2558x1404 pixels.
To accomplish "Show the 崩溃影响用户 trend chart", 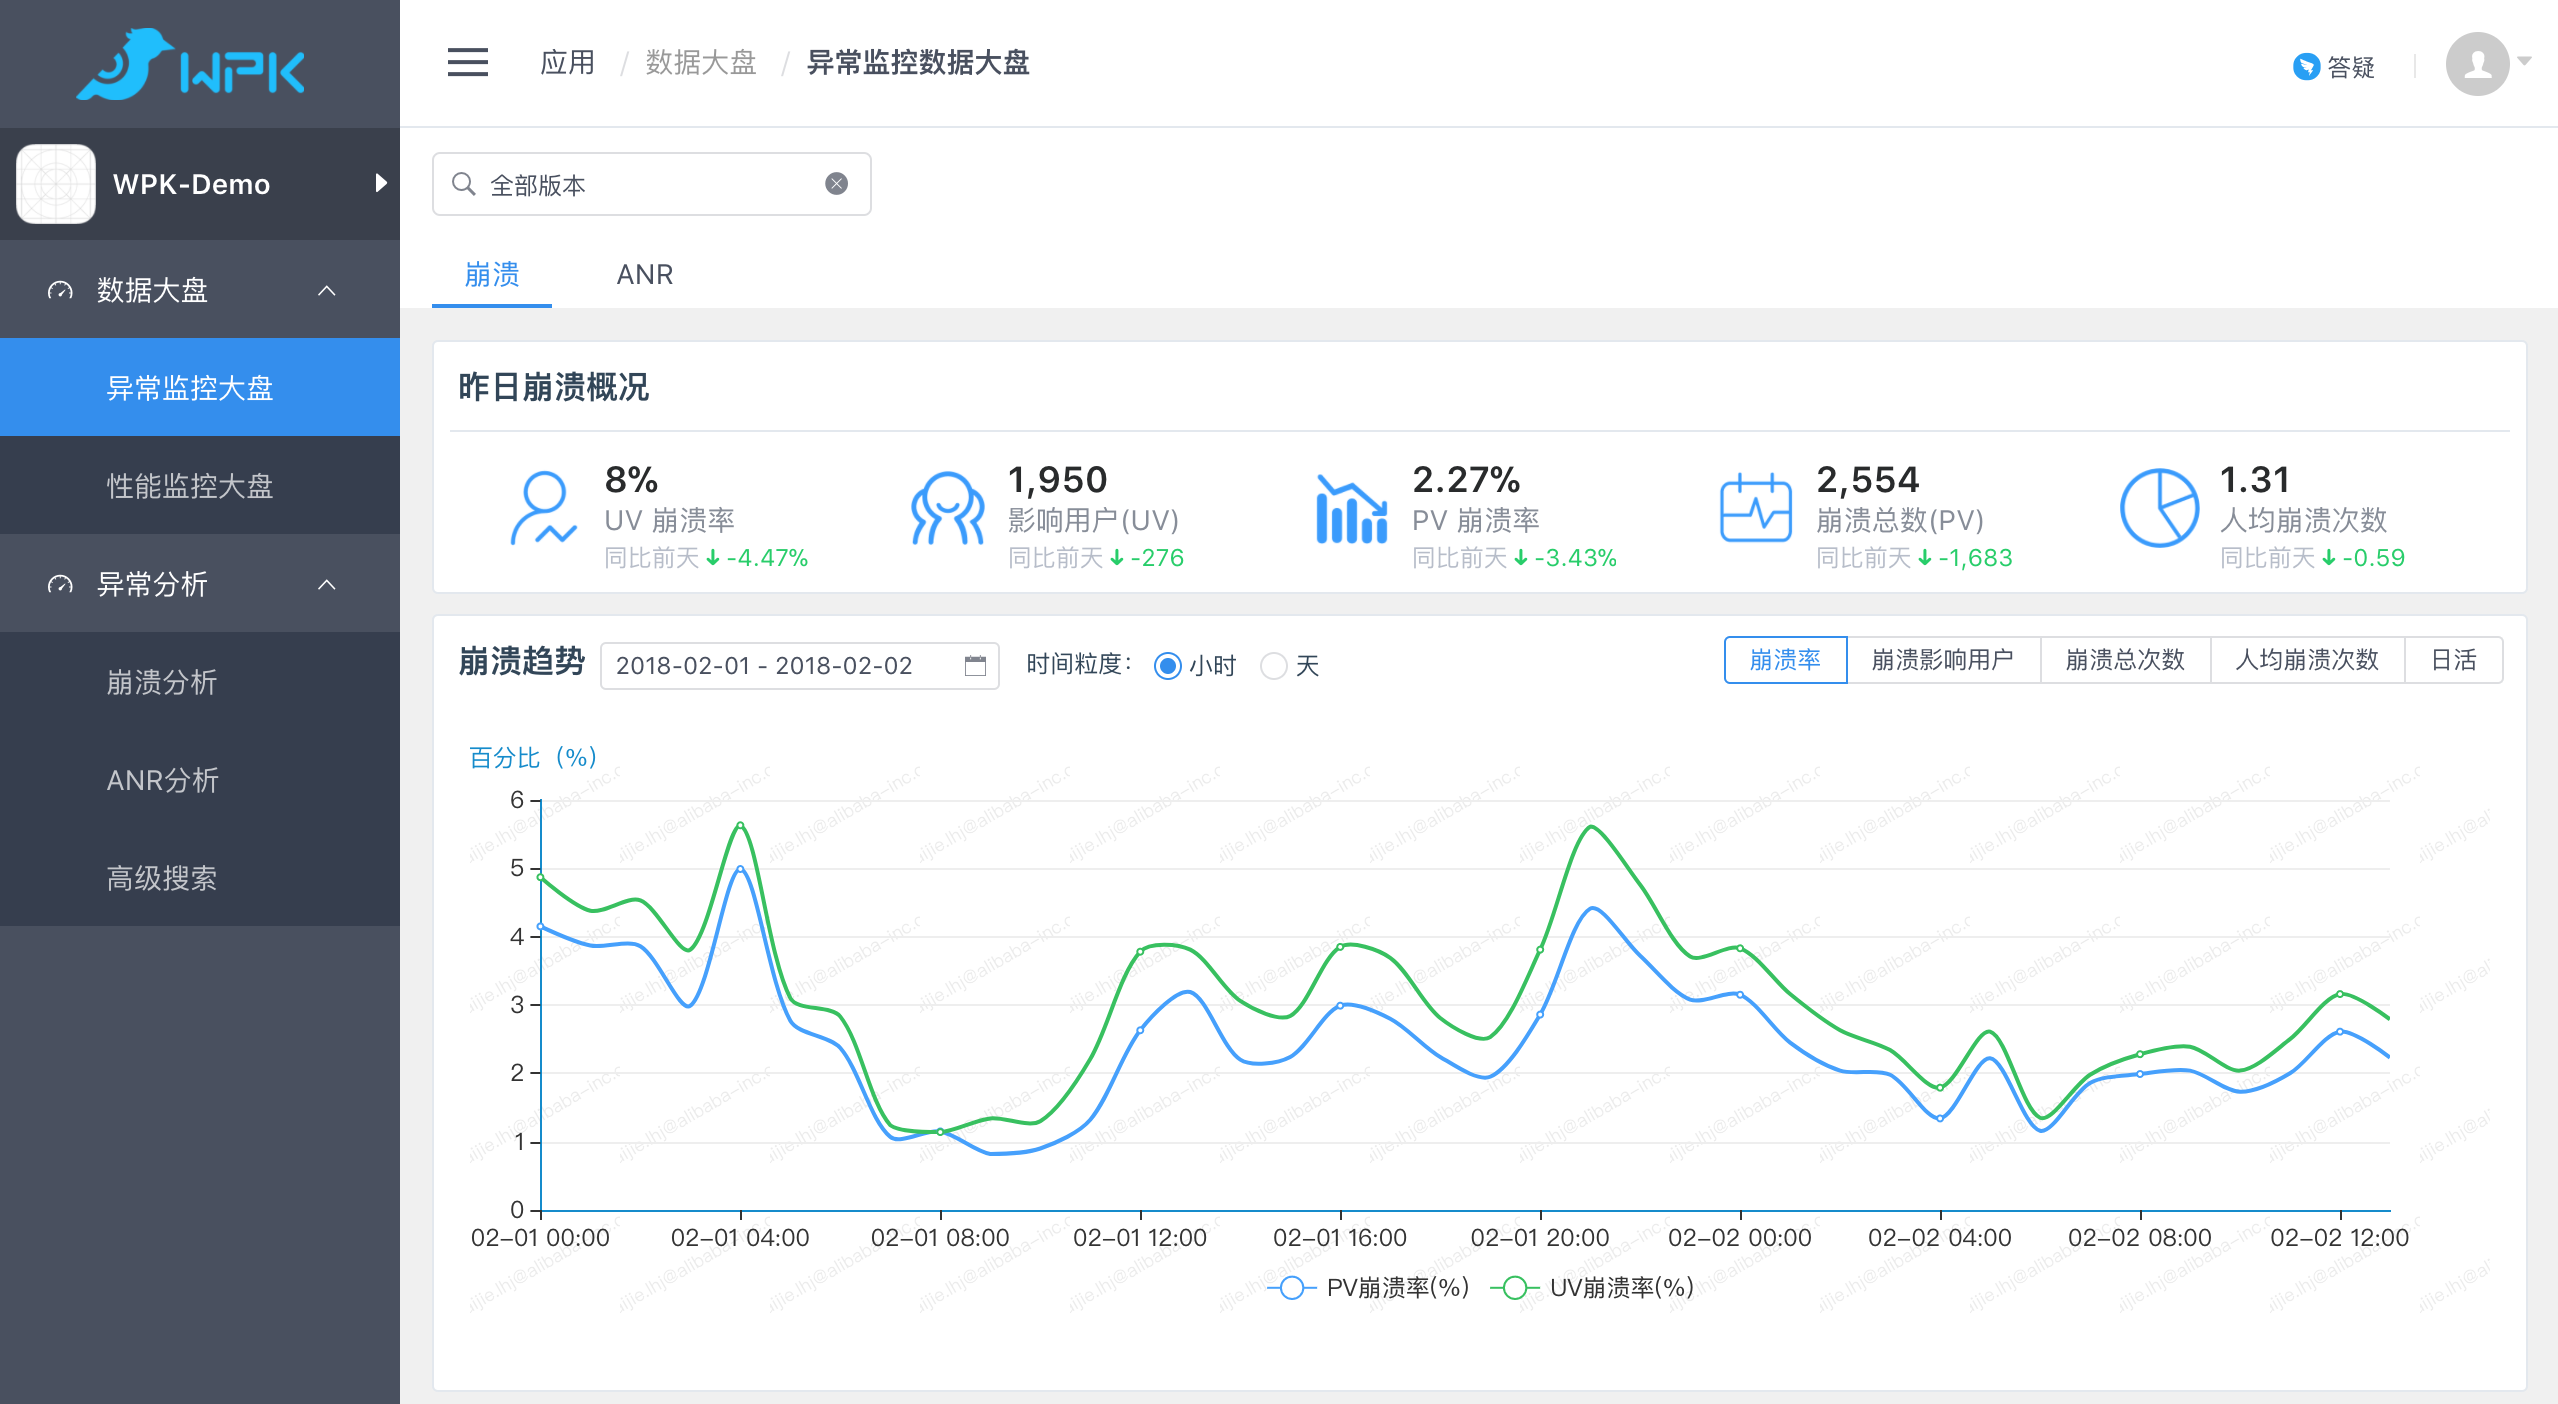I will (1942, 660).
